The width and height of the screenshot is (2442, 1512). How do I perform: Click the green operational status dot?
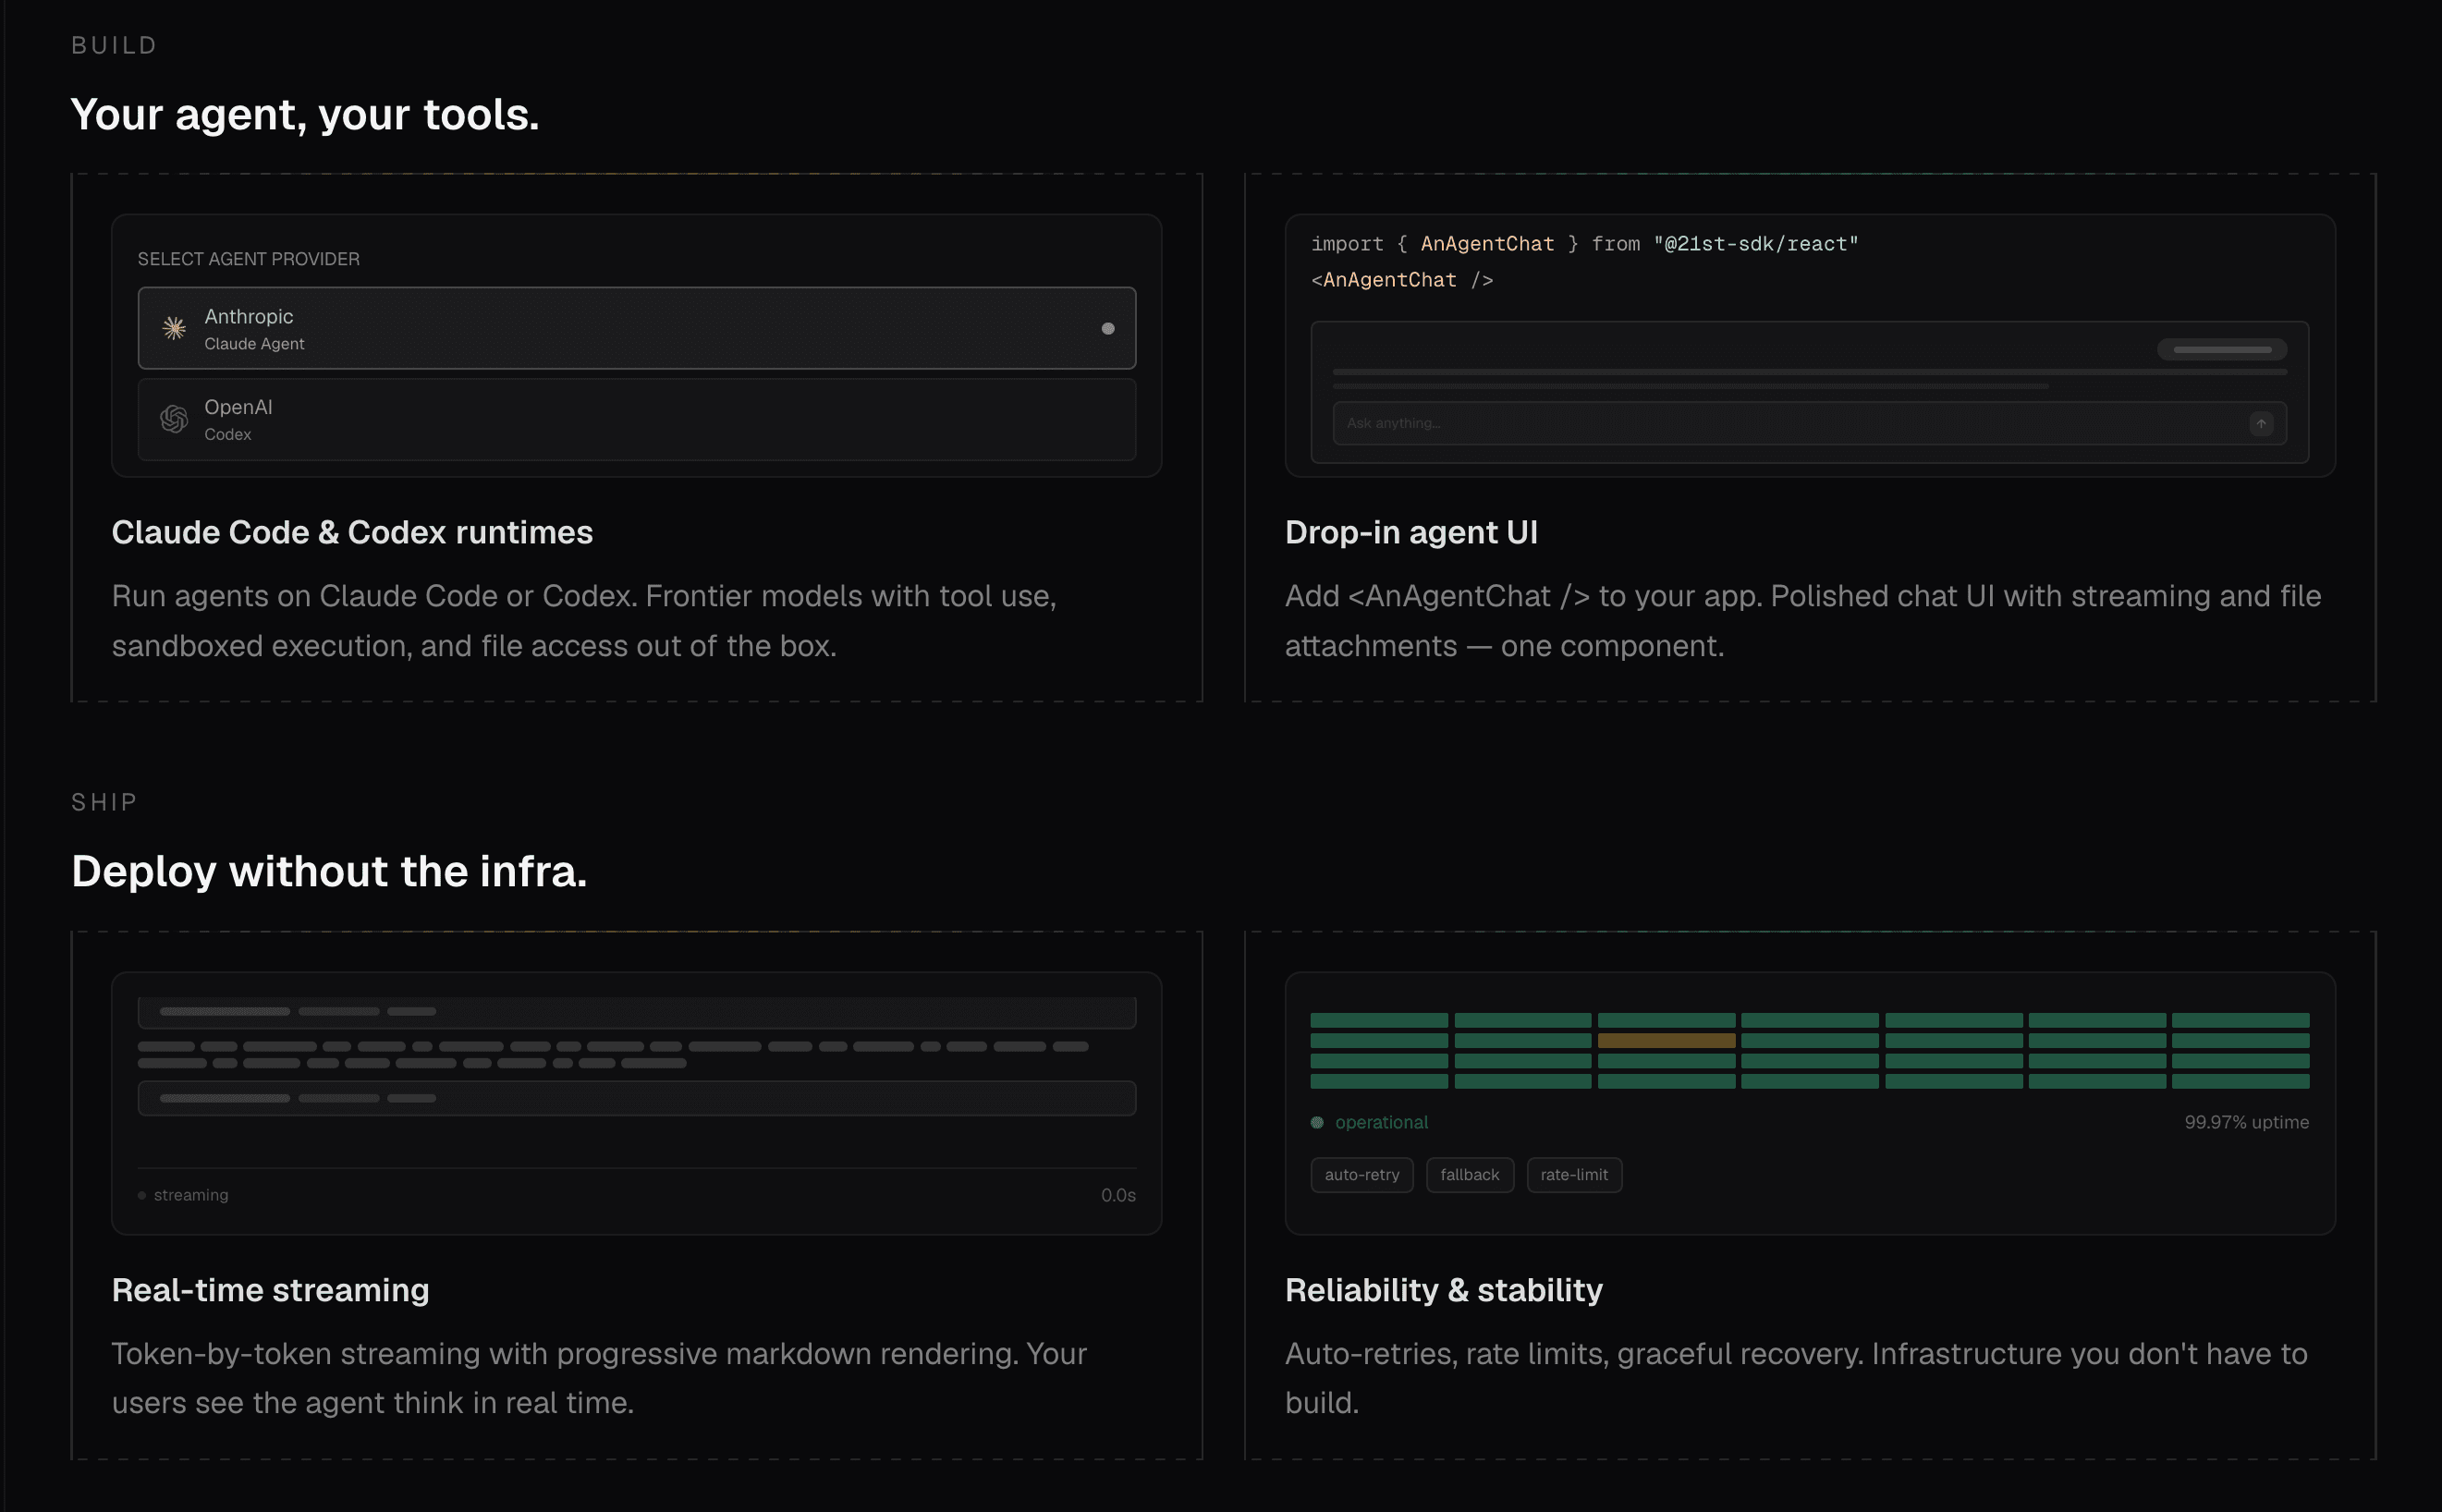tap(1317, 1122)
